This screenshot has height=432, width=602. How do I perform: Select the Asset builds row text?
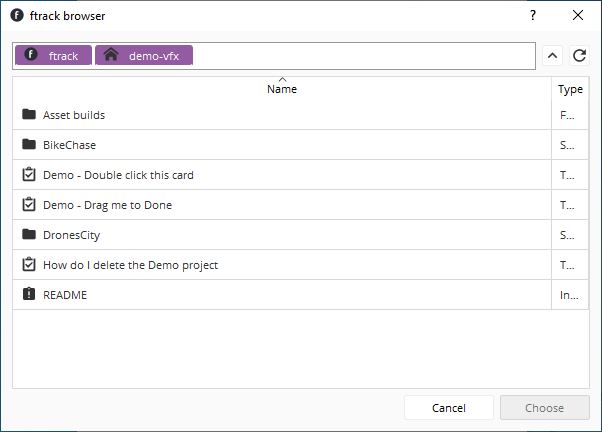tap(74, 115)
